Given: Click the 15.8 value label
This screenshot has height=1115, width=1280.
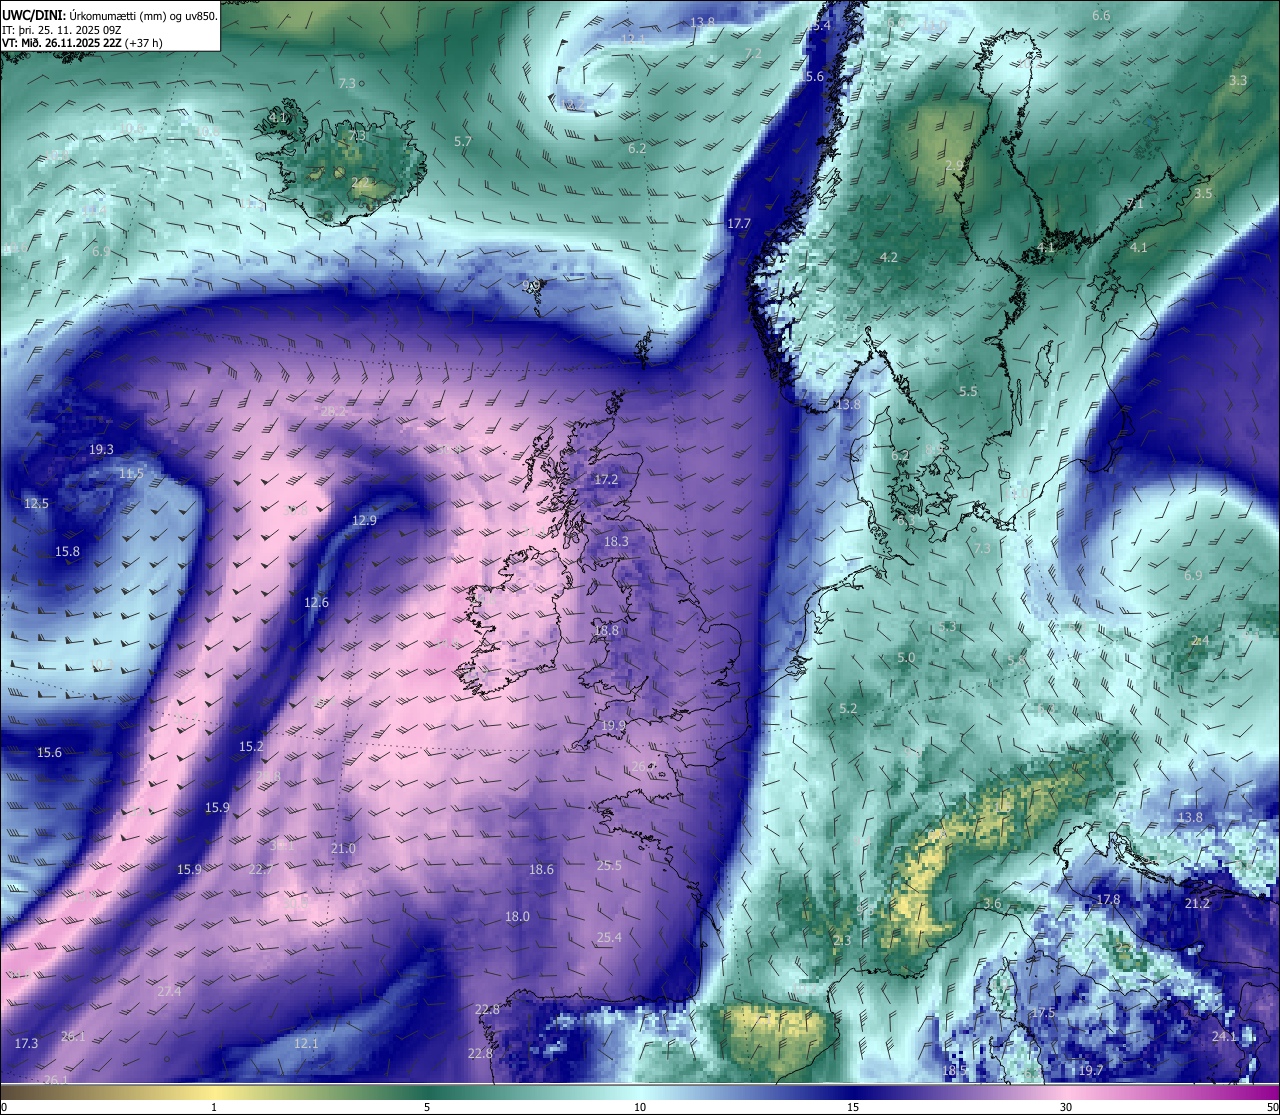Looking at the screenshot, I should (67, 552).
